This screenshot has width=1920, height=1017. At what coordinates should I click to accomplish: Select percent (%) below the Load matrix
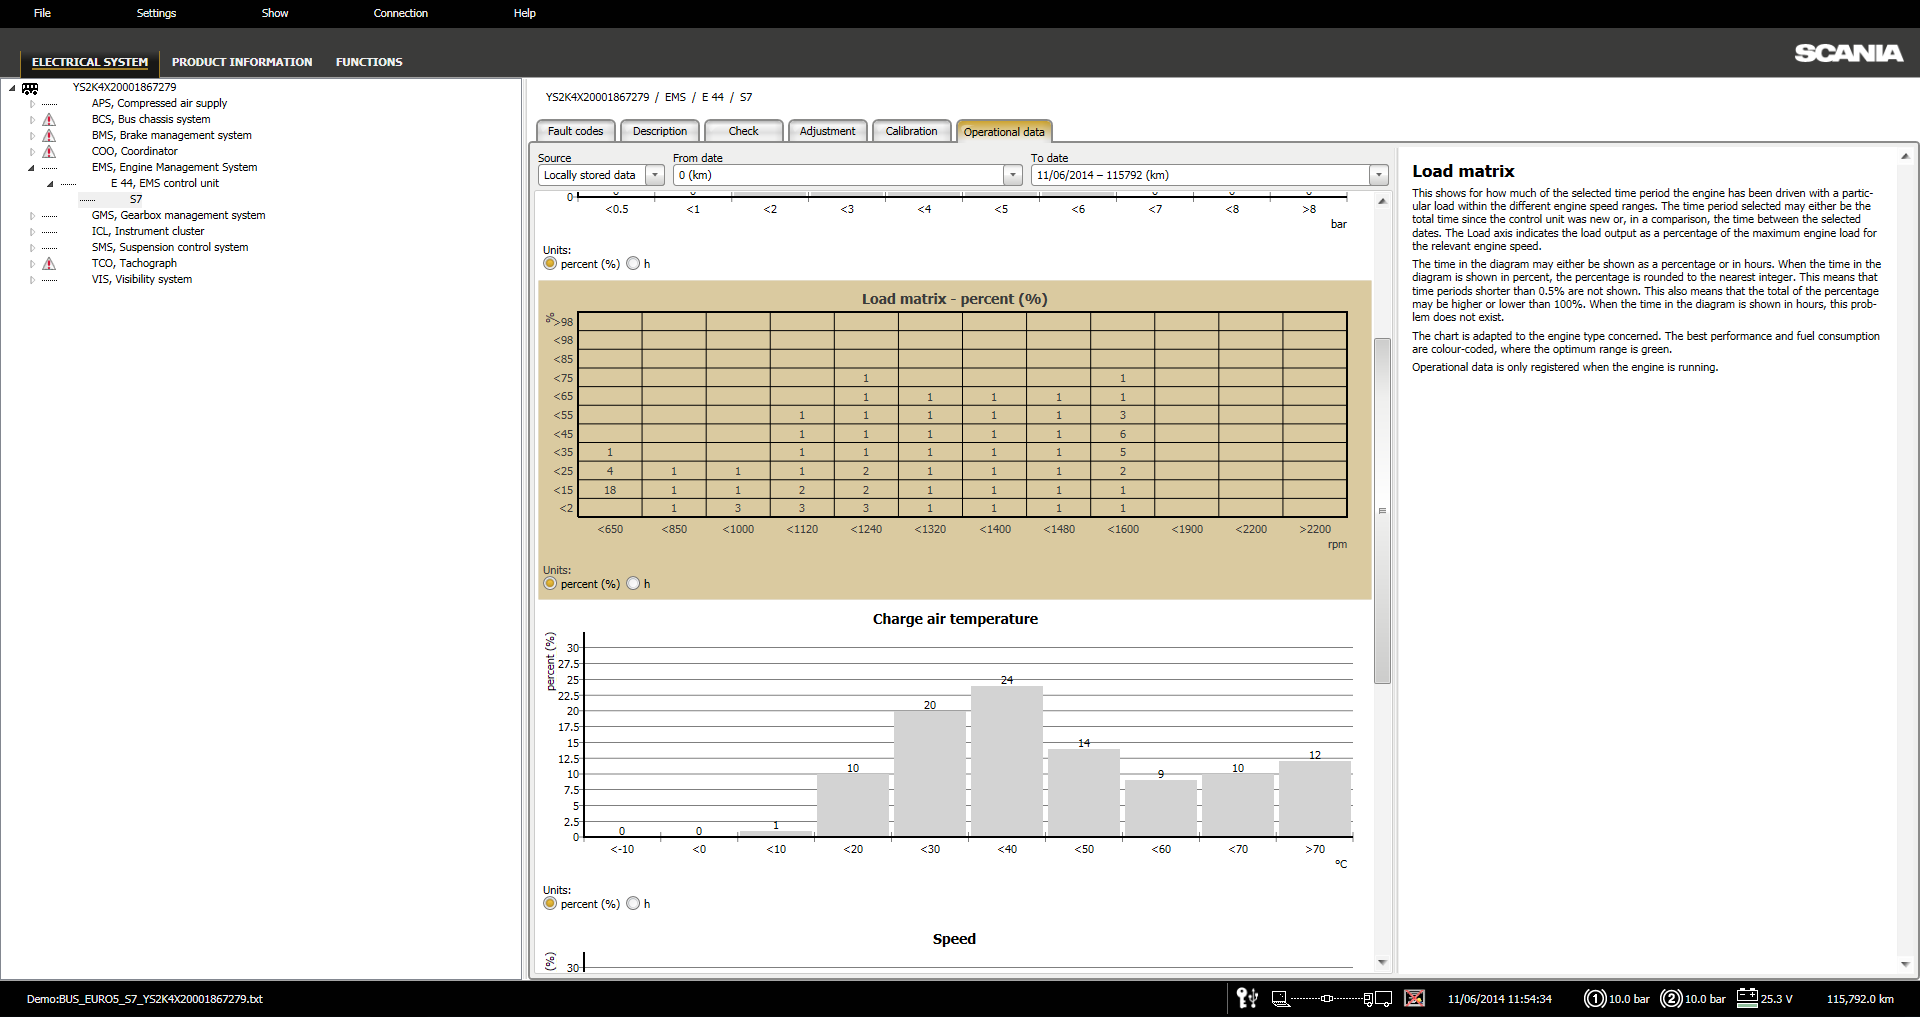tap(550, 584)
